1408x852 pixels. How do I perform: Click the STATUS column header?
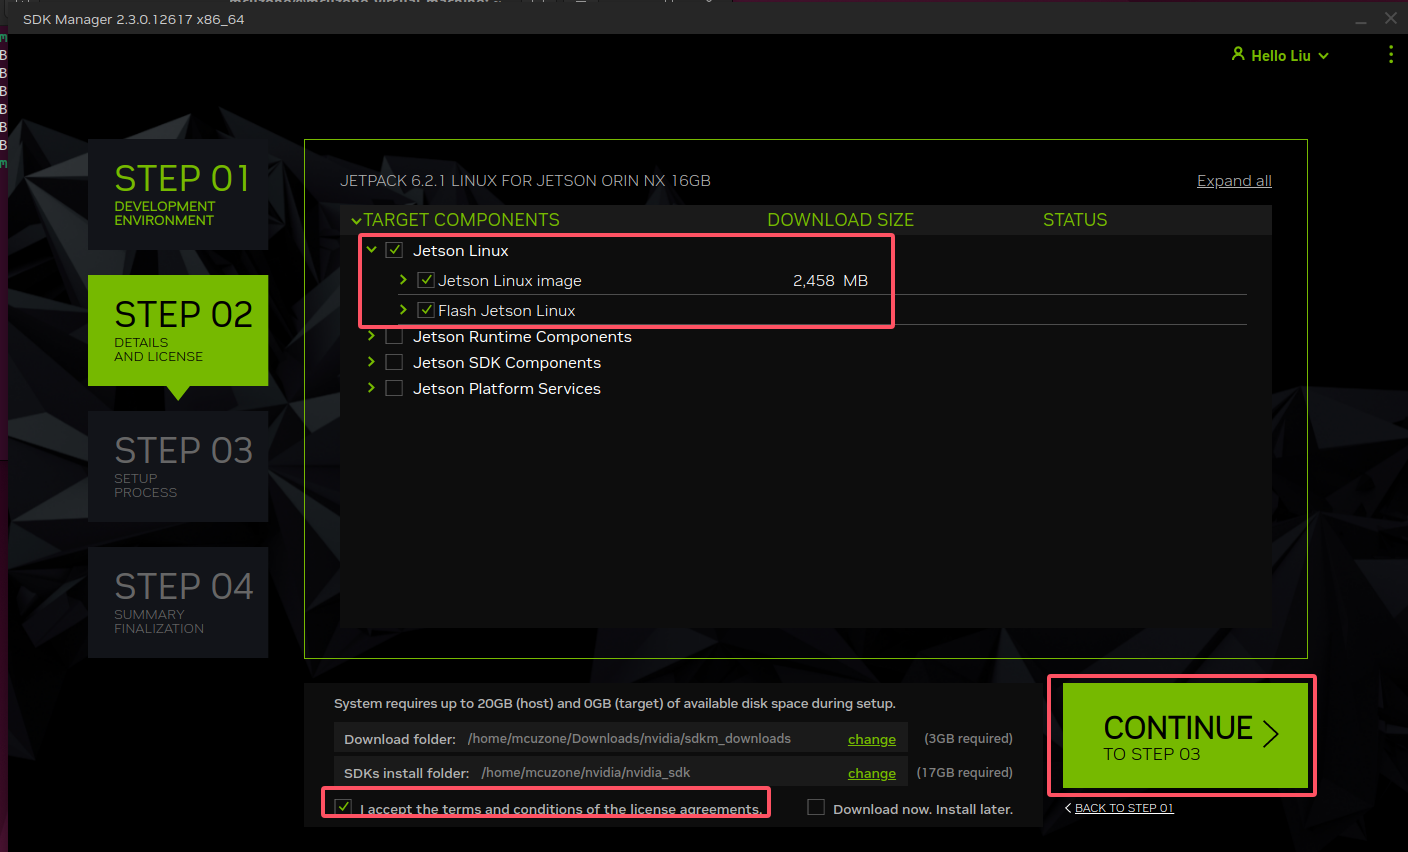click(1075, 220)
